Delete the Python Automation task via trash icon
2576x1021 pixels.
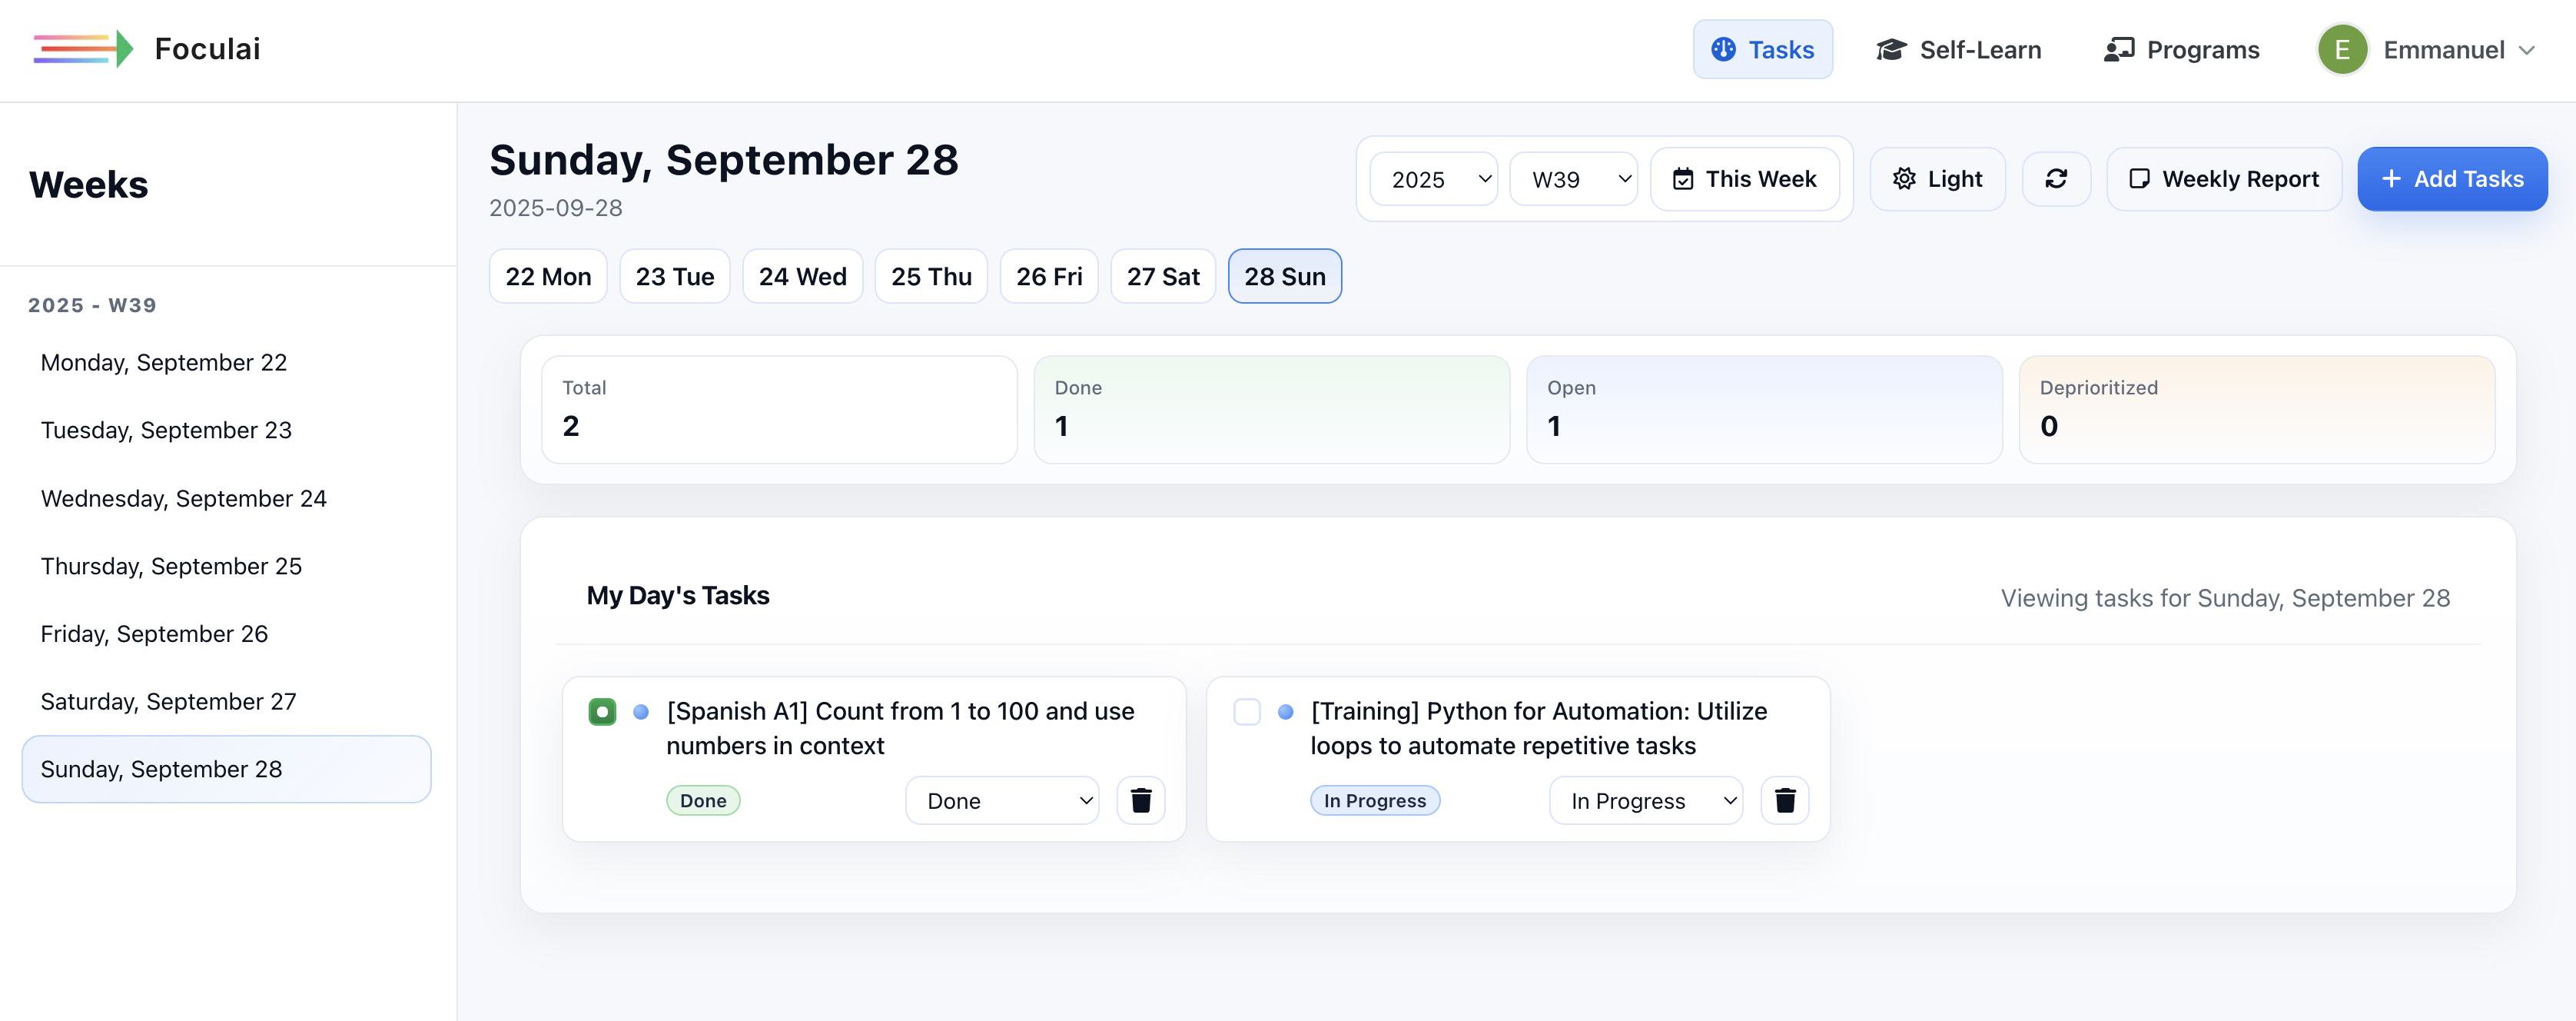click(x=1786, y=800)
